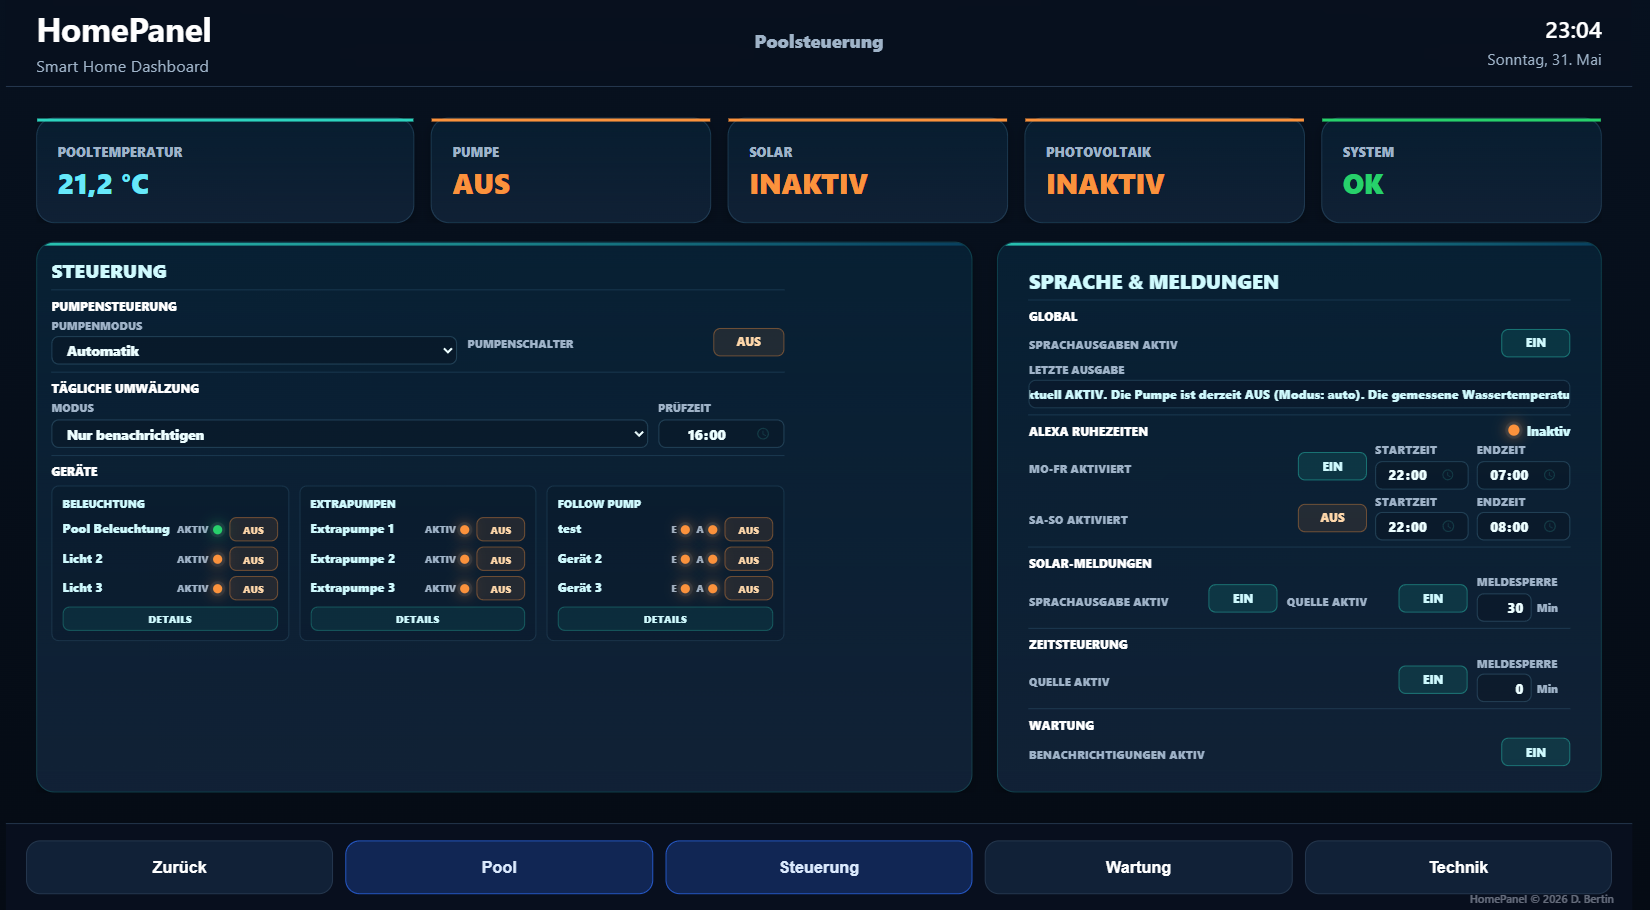Screen dimensions: 1650x910
Task: Toggle Solar-Meldungen Sprachausgabe aktiv EIN
Action: click(1242, 599)
